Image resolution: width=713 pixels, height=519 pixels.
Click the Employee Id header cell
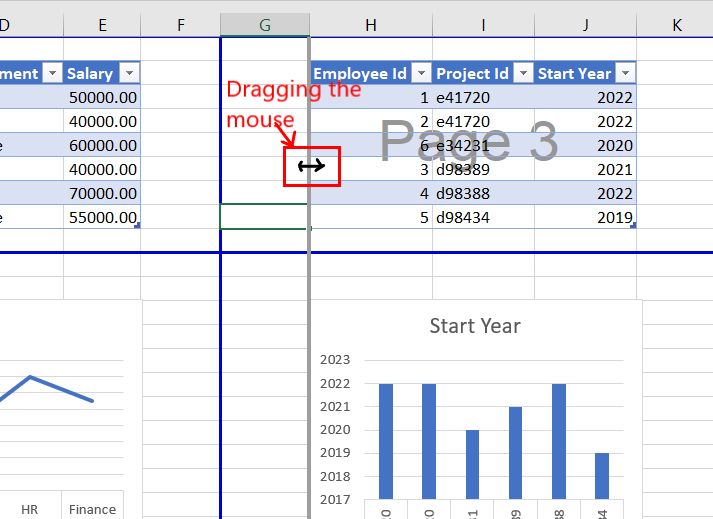[x=360, y=73]
